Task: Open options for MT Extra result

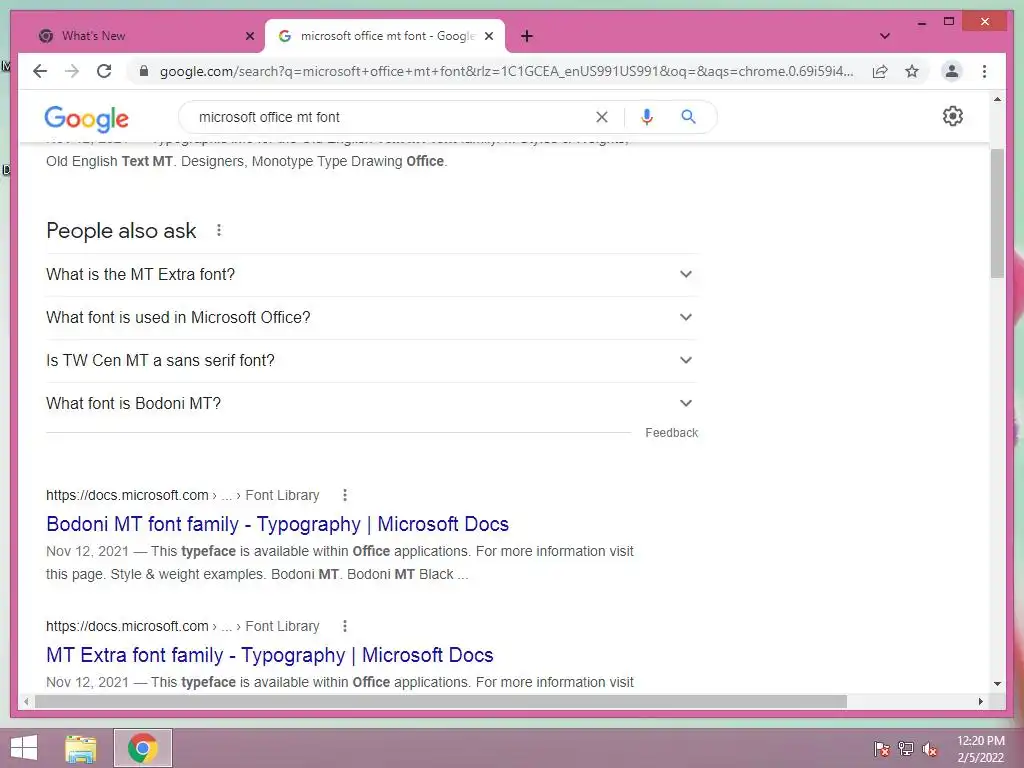Action: [x=345, y=626]
